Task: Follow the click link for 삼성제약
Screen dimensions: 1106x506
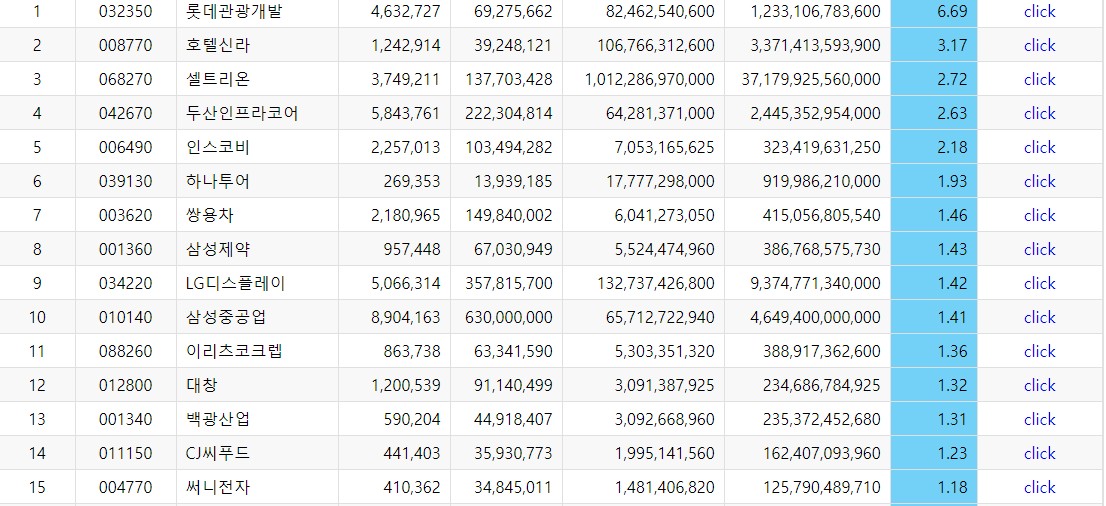Action: (1039, 249)
